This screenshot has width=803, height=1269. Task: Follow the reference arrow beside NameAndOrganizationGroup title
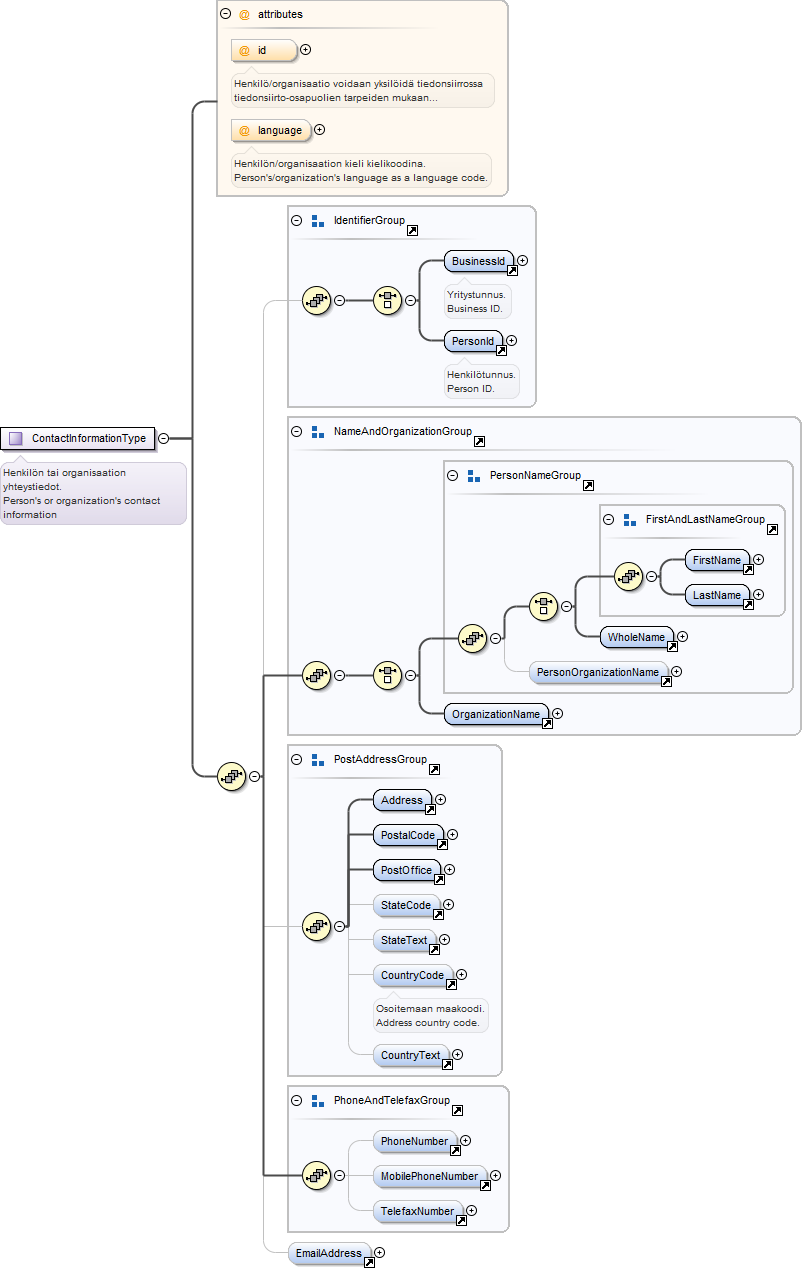479,441
